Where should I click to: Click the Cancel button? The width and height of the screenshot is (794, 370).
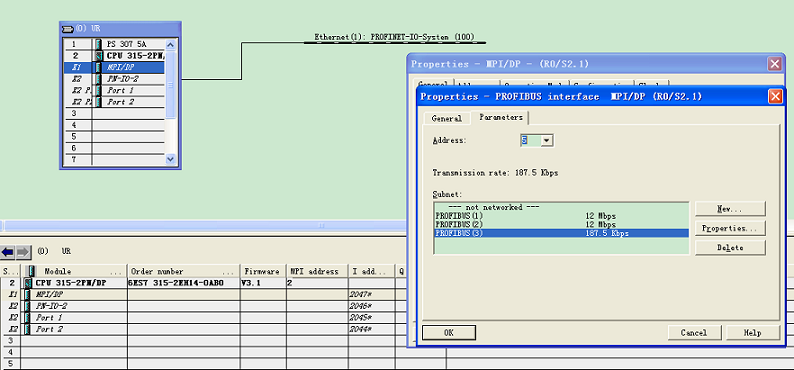694,333
